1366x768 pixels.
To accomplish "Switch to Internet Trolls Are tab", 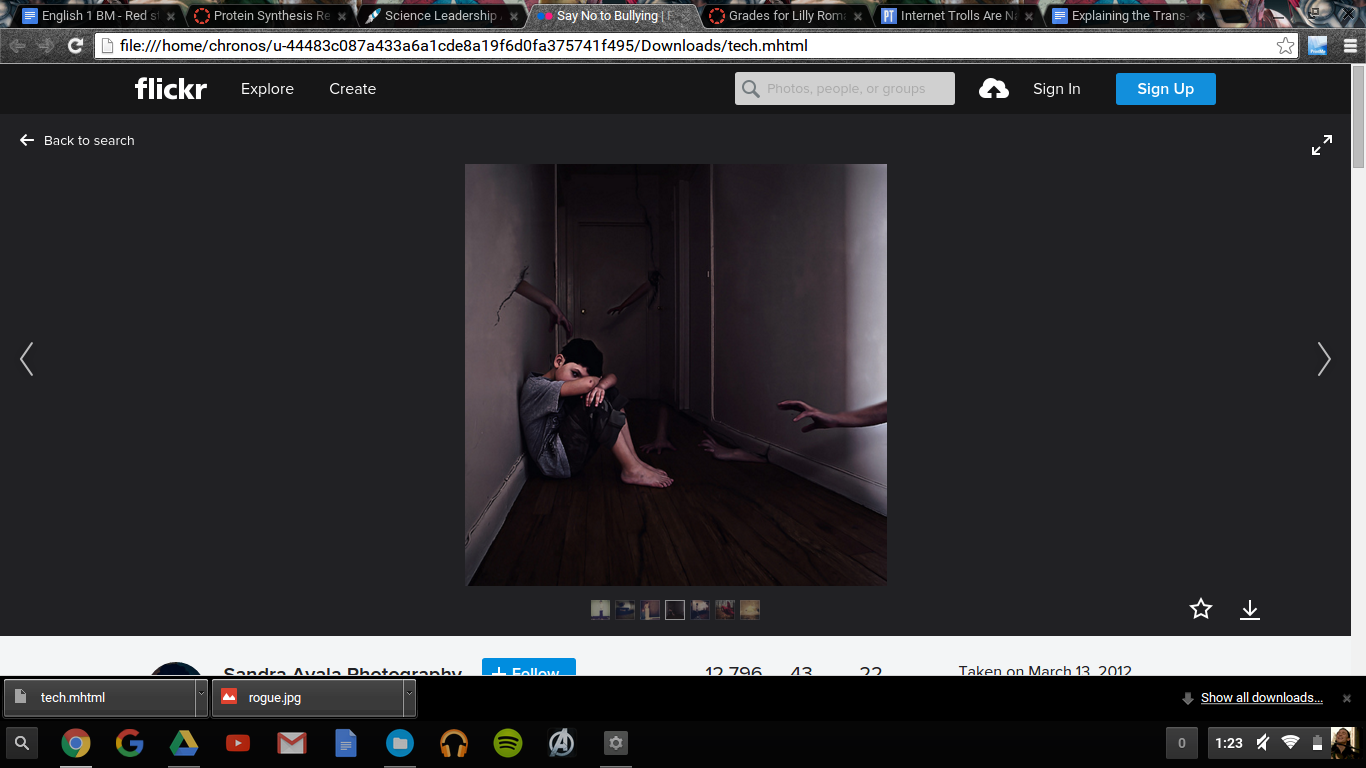I will [x=950, y=16].
